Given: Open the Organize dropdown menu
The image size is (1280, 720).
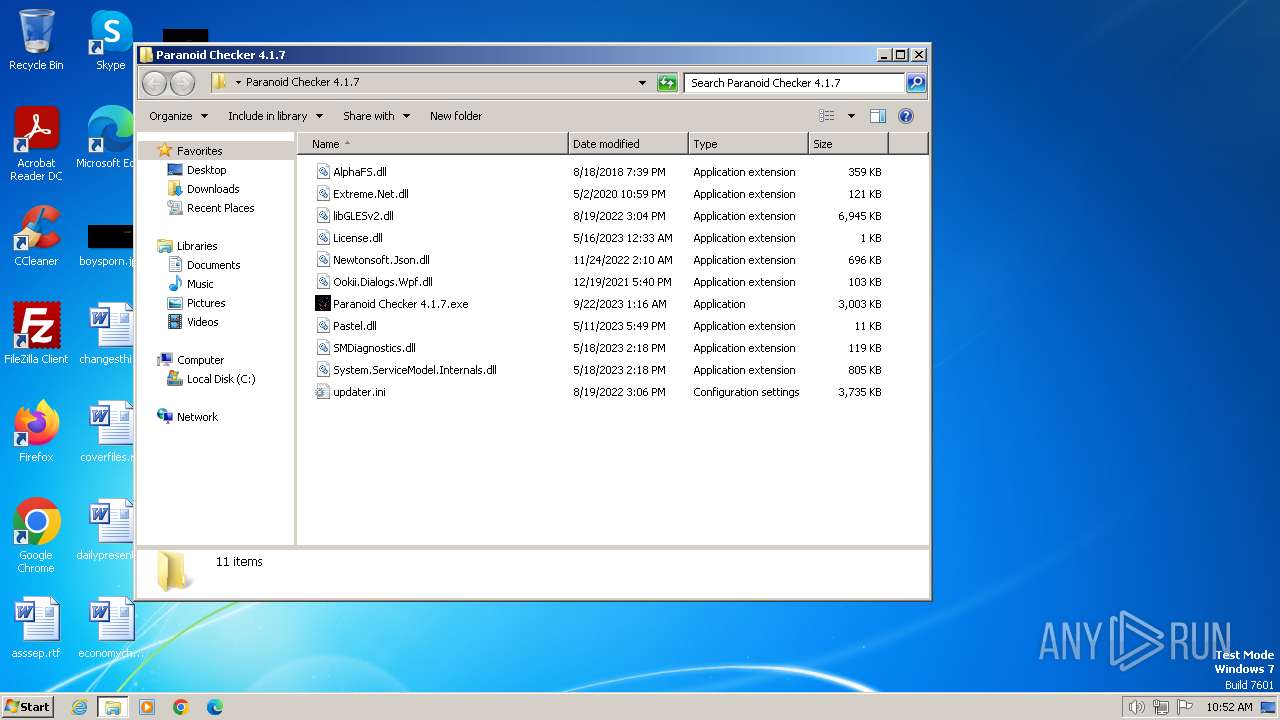Looking at the screenshot, I should pos(179,116).
